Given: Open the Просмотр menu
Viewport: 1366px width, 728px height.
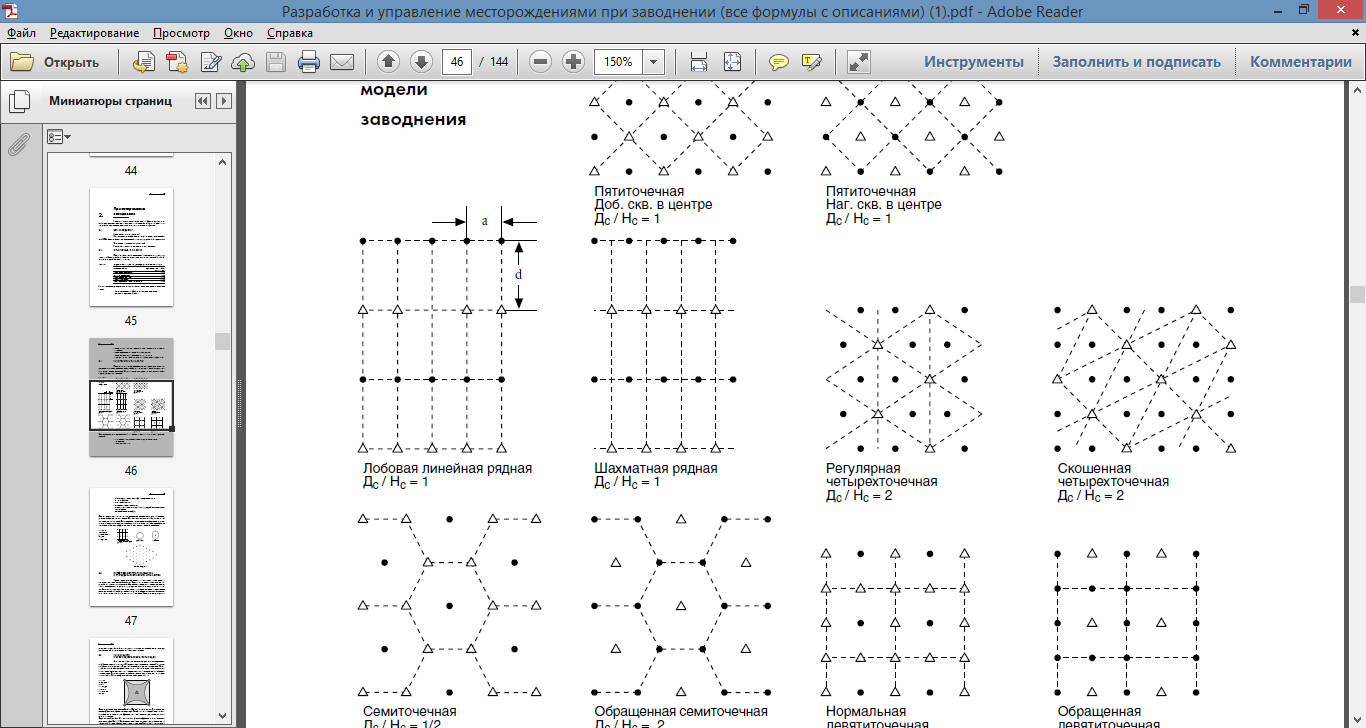Looking at the screenshot, I should [x=182, y=32].
